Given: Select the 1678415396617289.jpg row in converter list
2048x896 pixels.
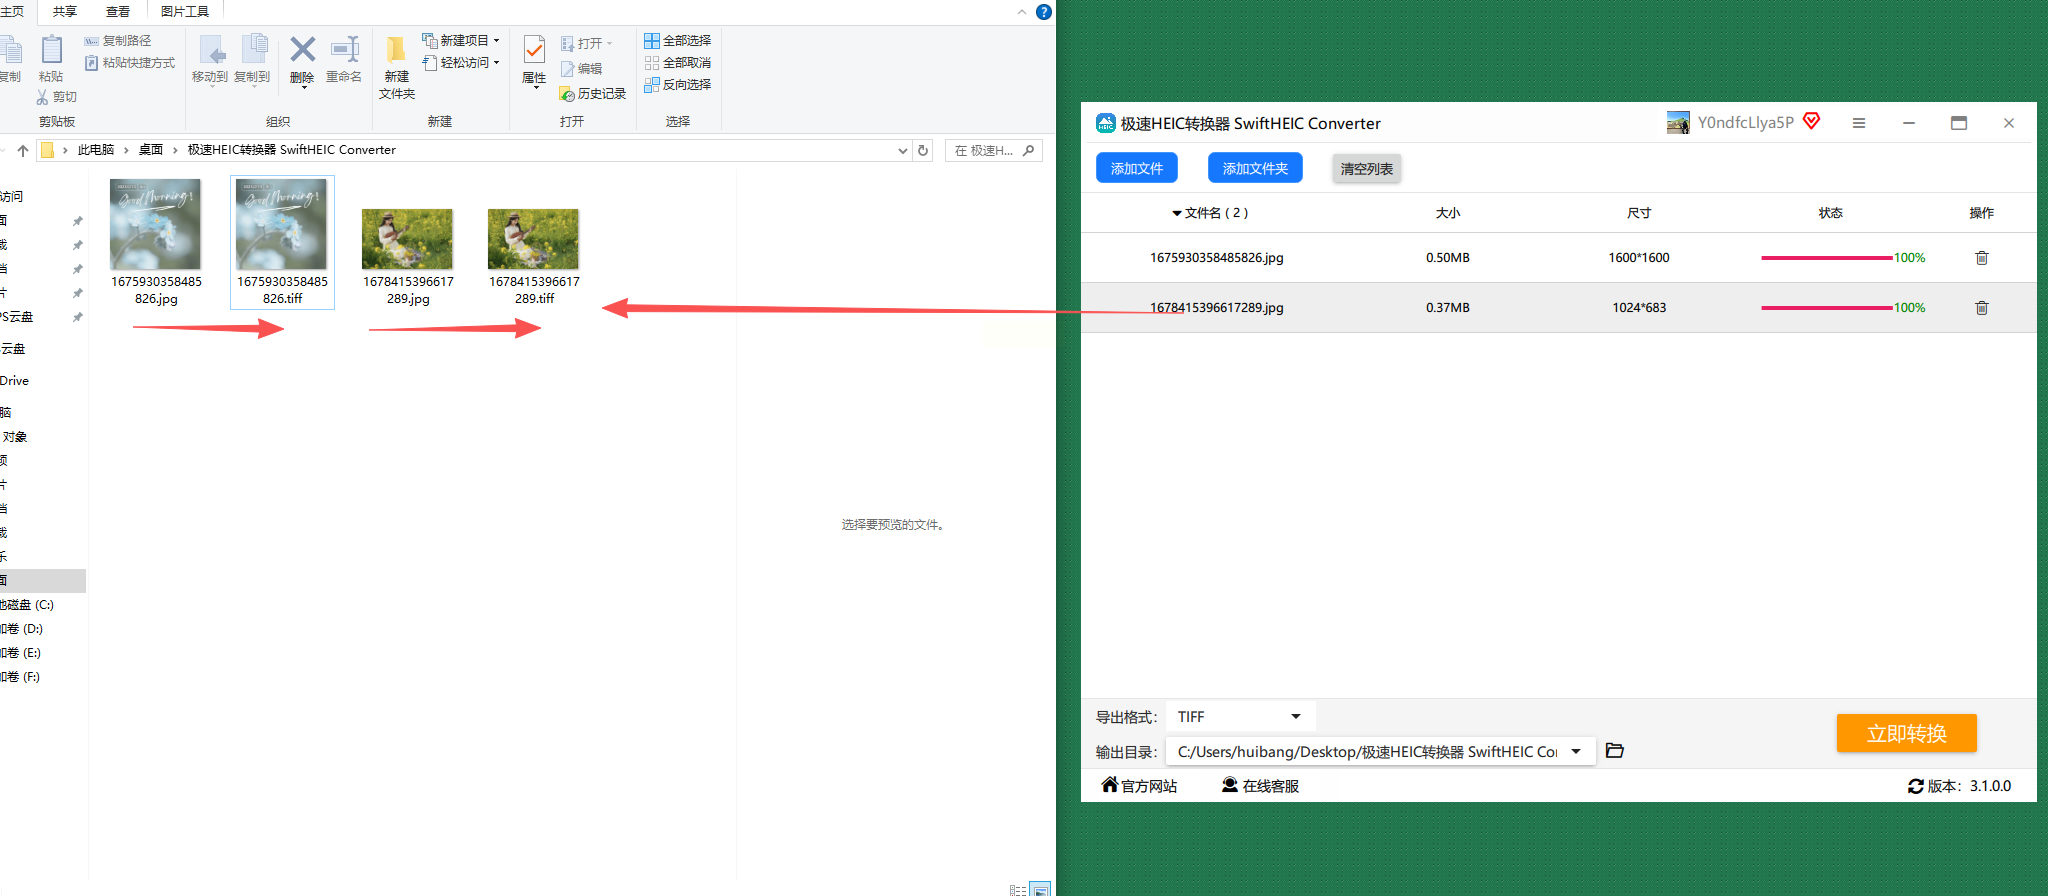Looking at the screenshot, I should click(x=1559, y=308).
